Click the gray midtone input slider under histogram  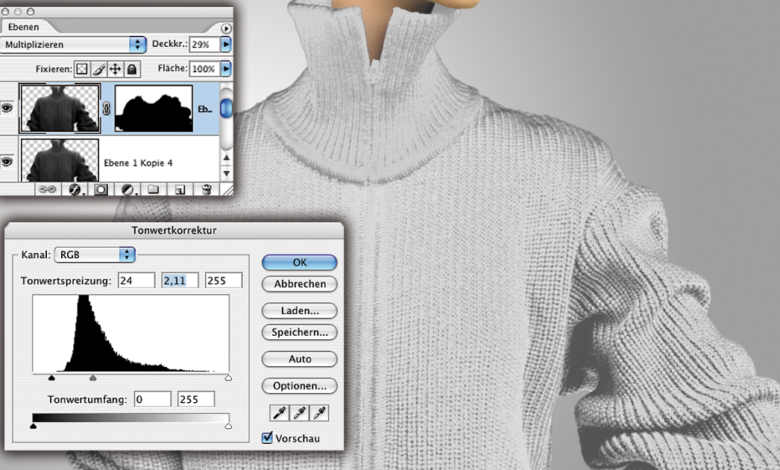(x=93, y=378)
